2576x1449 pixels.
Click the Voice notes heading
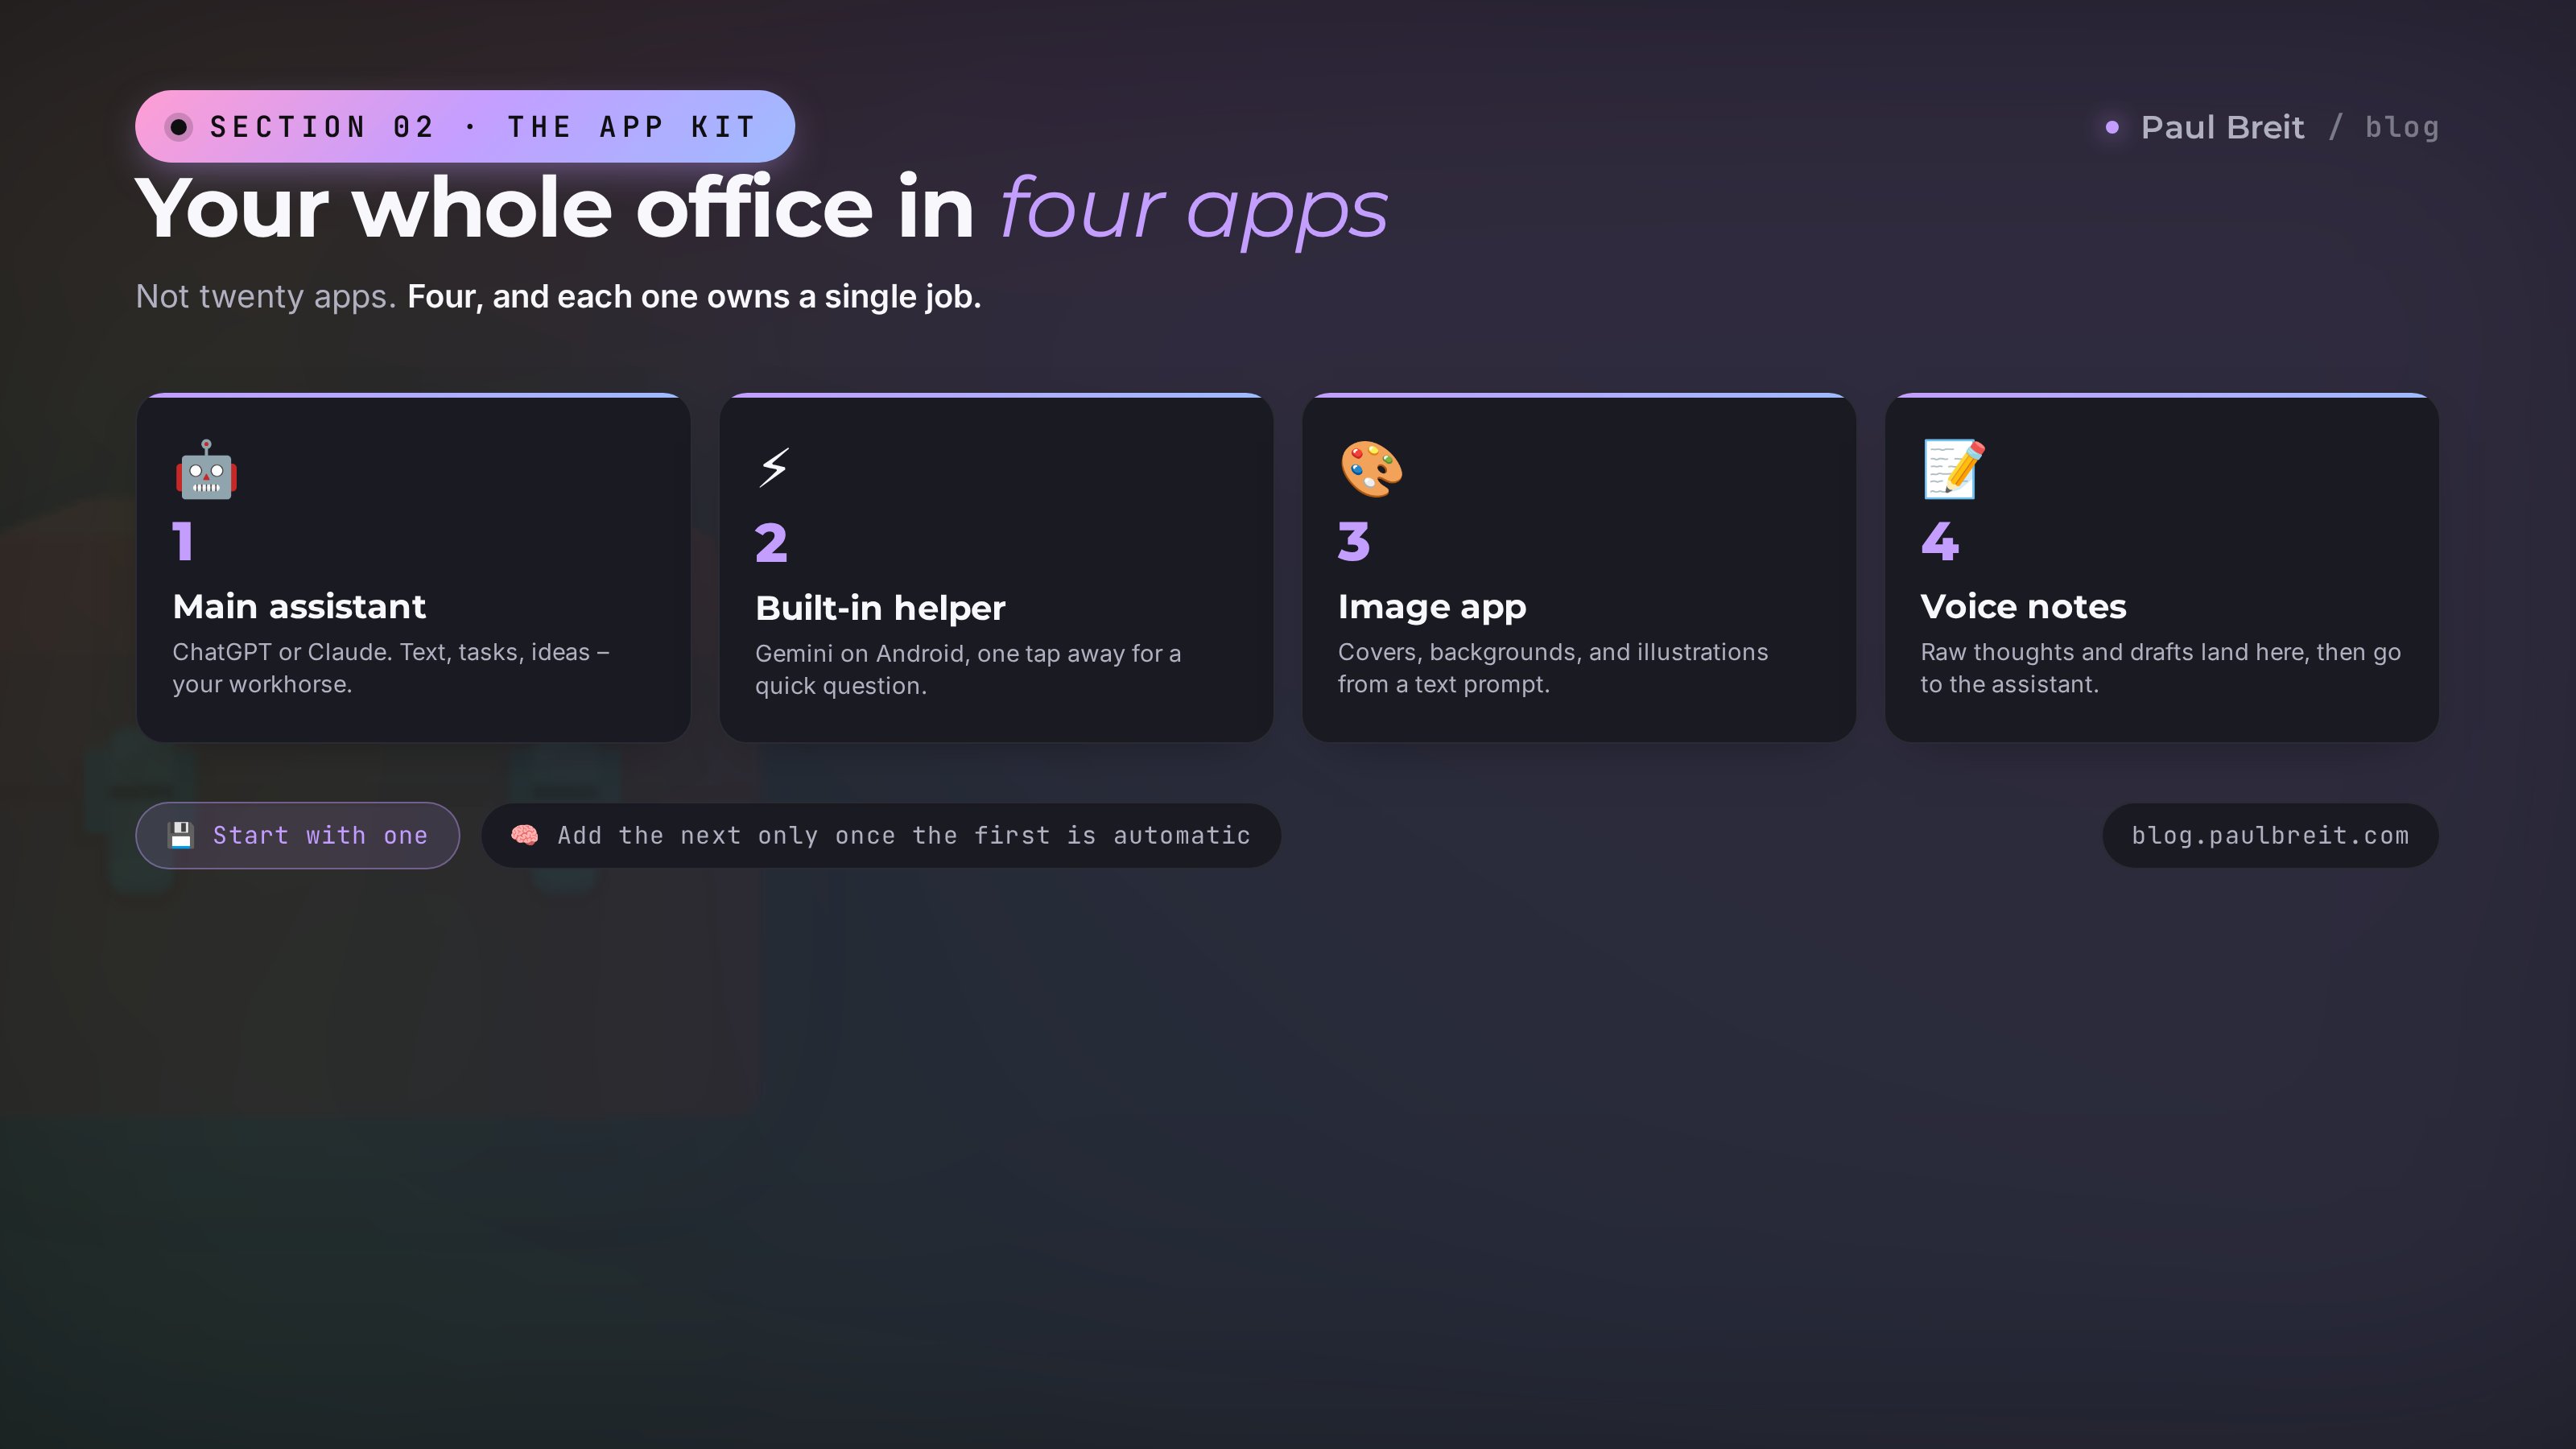2023,606
